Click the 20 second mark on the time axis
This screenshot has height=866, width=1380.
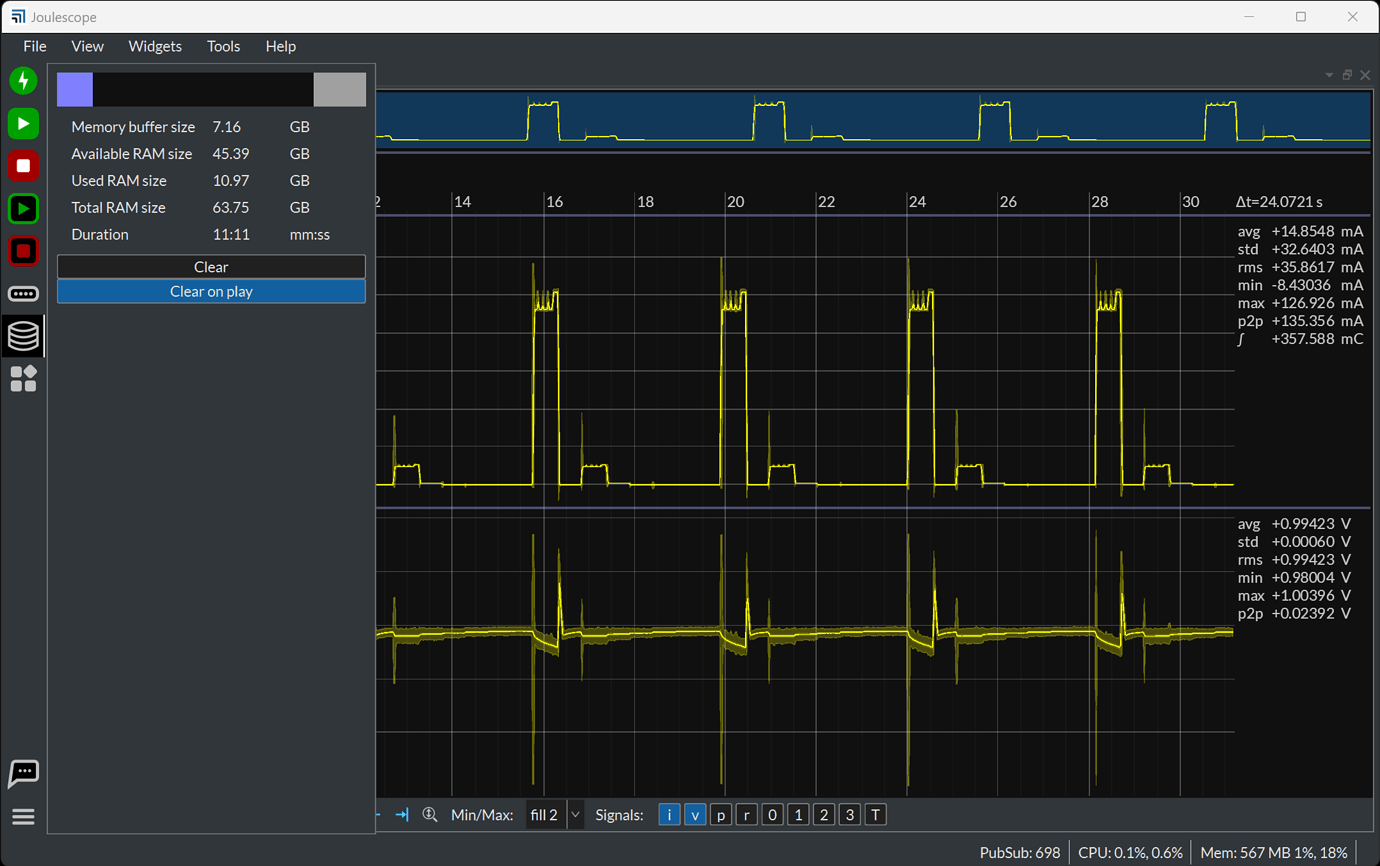coord(735,202)
